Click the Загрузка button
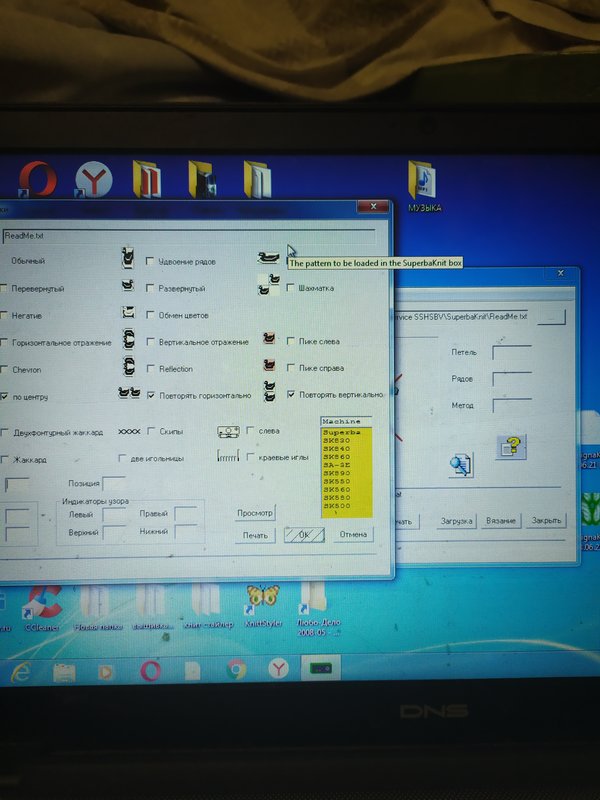Image resolution: width=600 pixels, height=800 pixels. [455, 521]
